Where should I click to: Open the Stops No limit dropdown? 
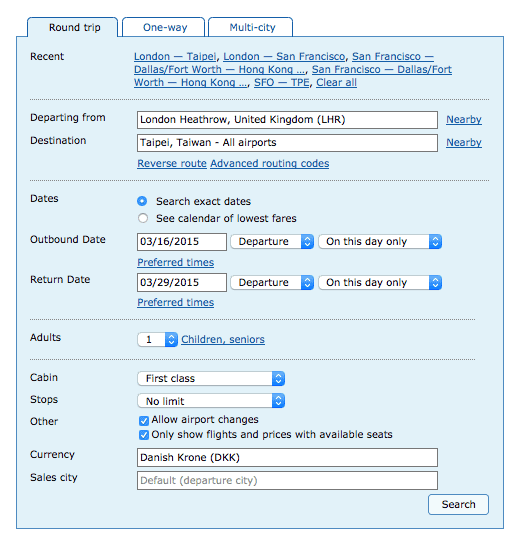pos(211,401)
